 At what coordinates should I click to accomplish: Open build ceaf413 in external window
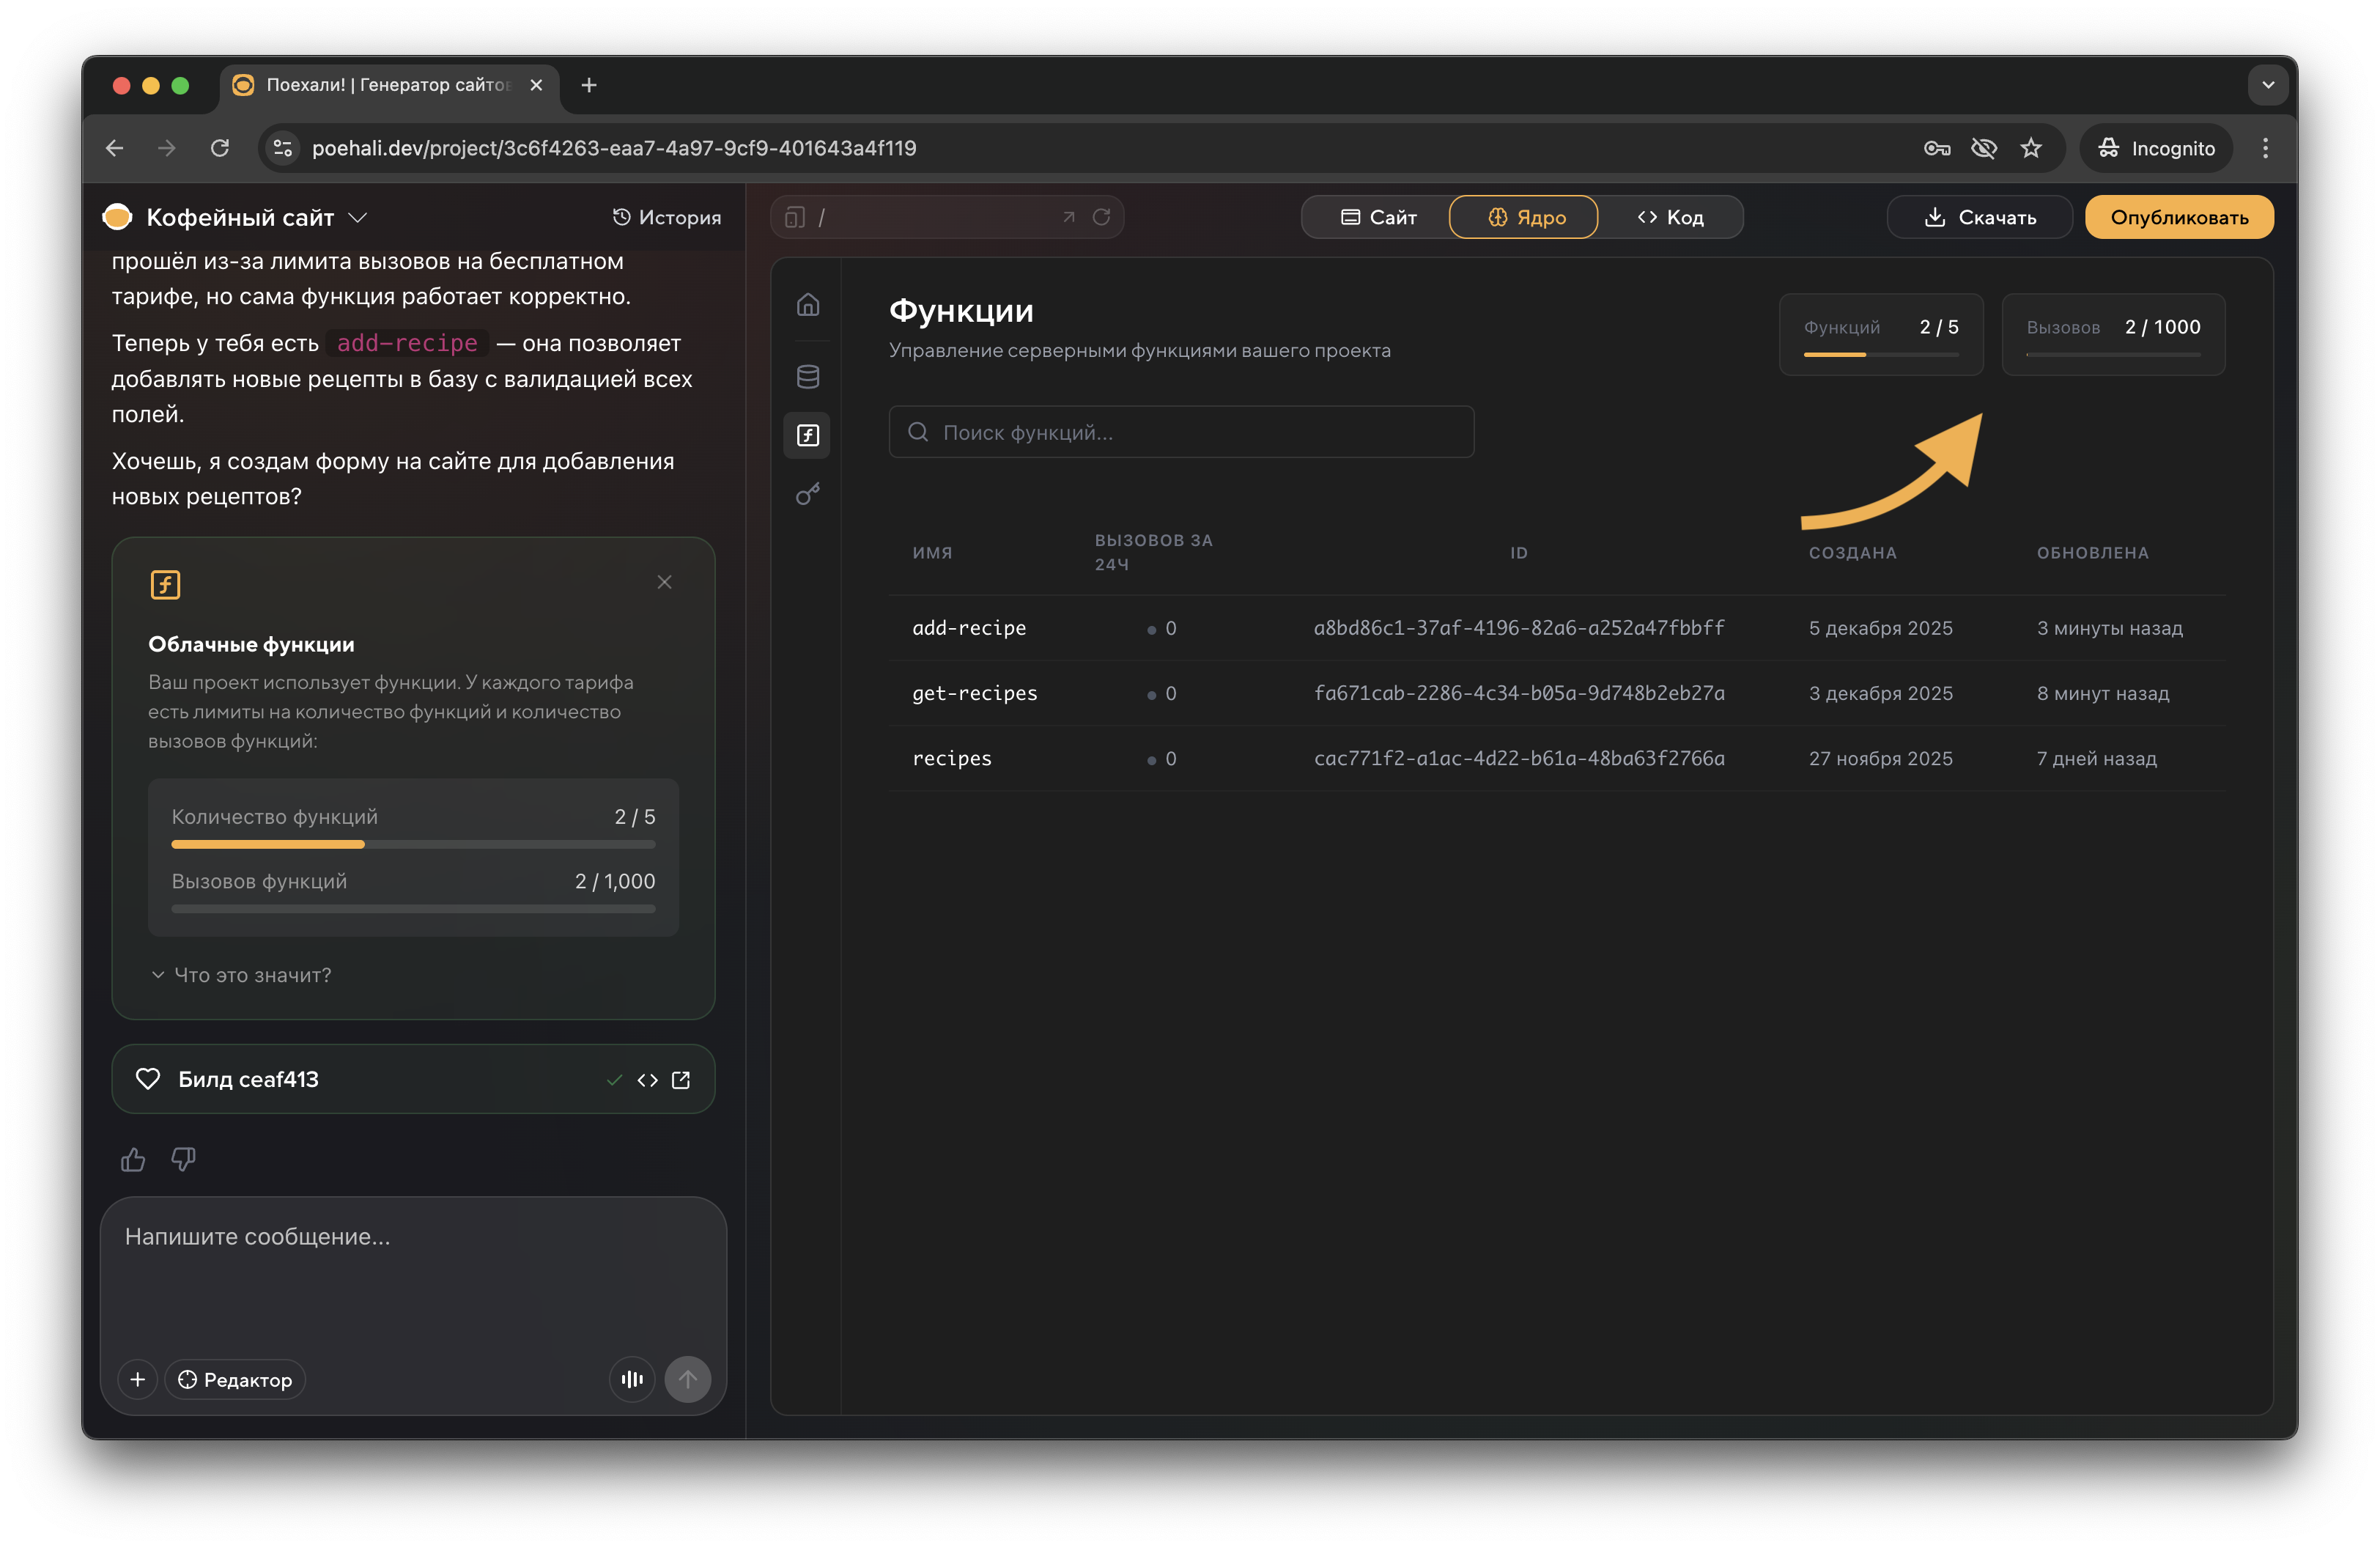[681, 1079]
